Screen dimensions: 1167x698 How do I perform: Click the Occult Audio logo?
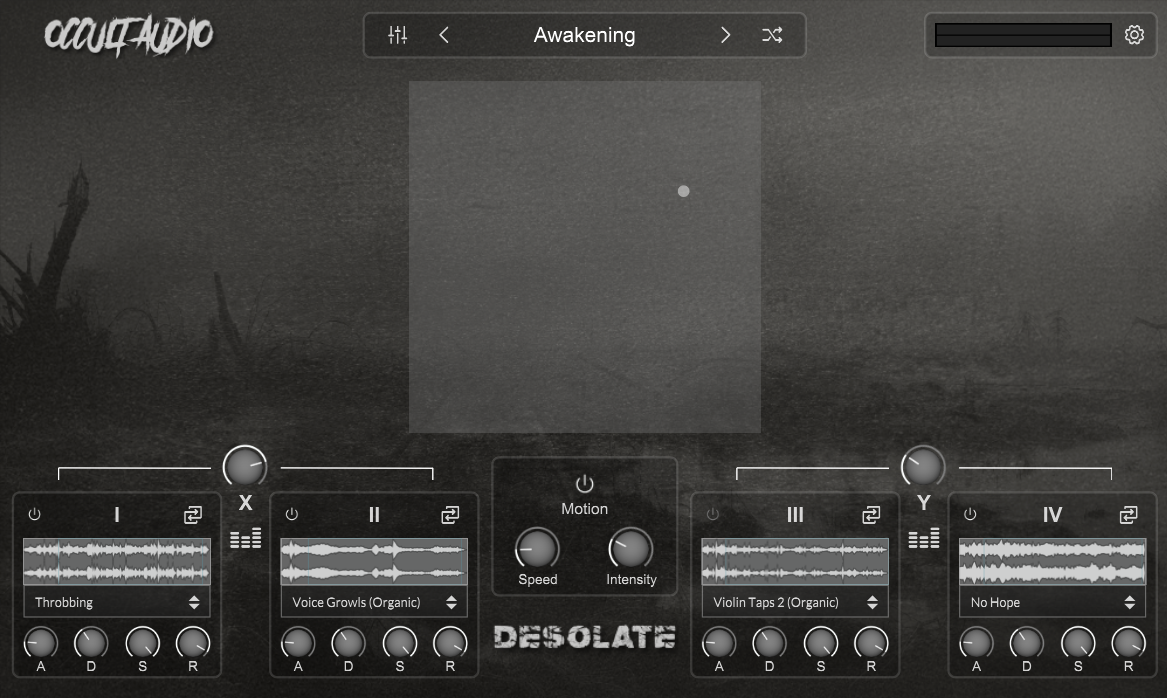(128, 36)
